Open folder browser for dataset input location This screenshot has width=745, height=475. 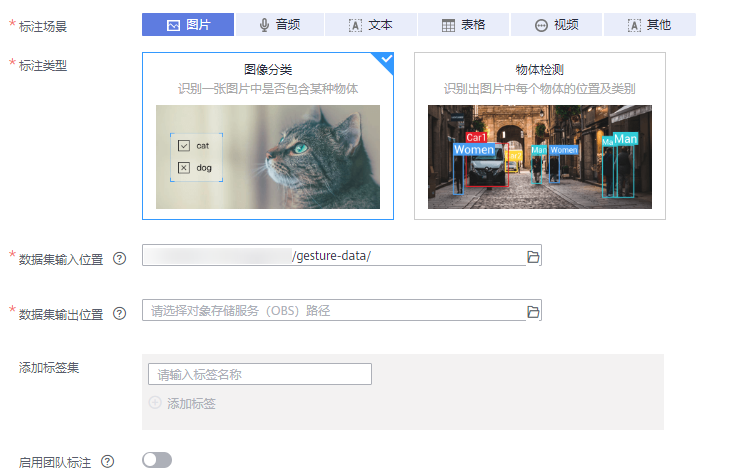[x=533, y=257]
